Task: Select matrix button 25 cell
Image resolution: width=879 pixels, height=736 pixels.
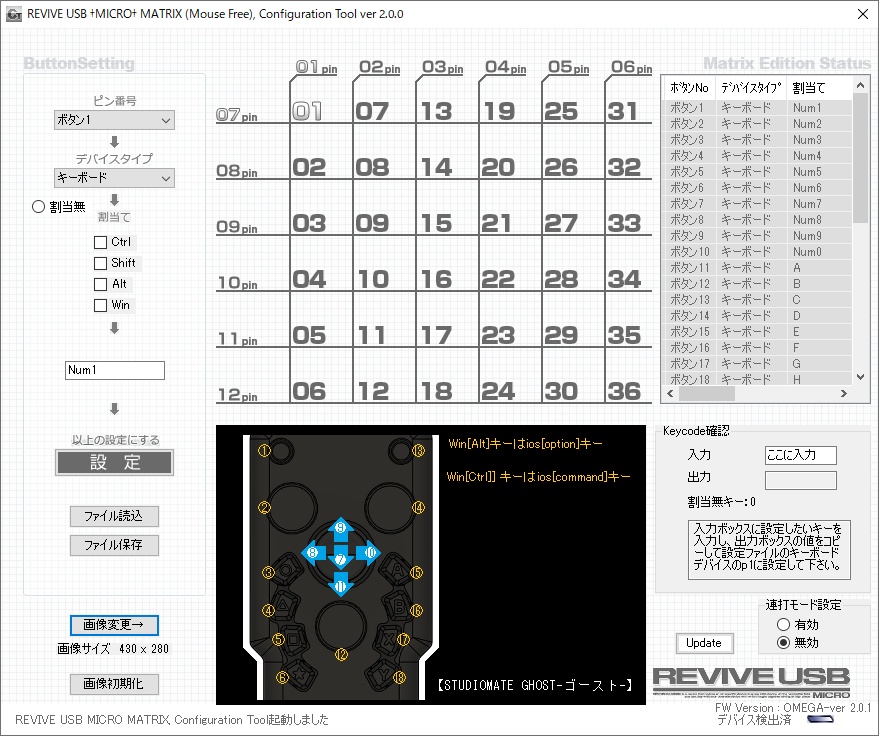Action: click(x=561, y=111)
